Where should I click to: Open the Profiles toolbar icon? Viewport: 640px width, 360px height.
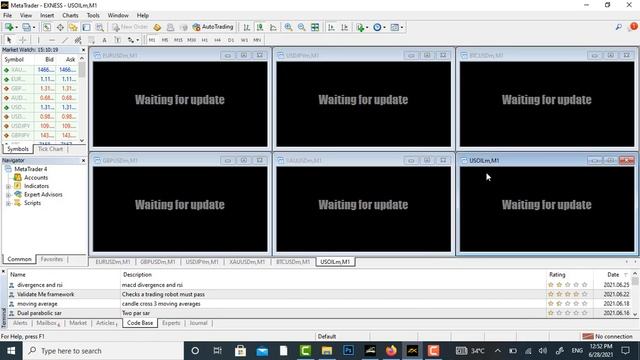pyautogui.click(x=26, y=27)
